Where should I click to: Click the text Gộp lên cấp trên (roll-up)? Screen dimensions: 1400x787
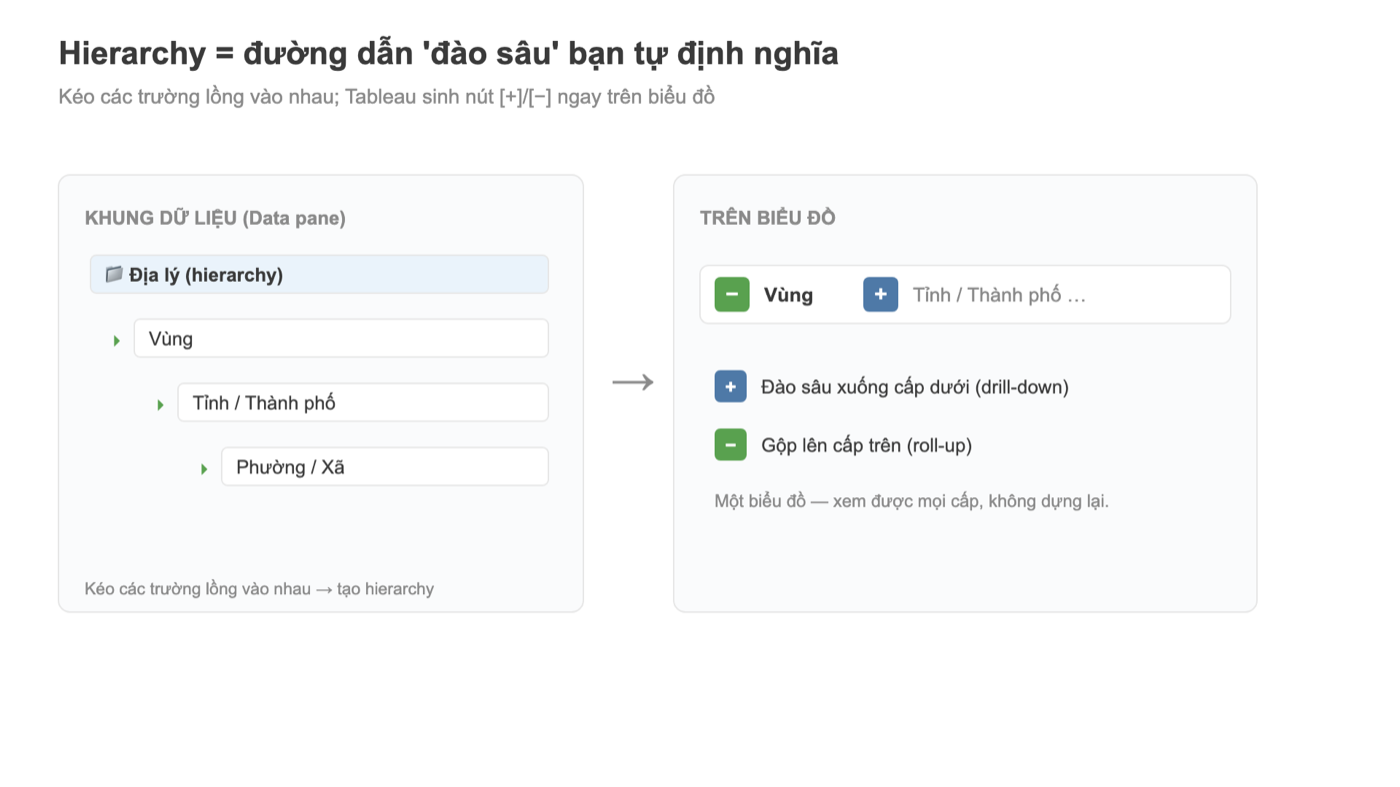pos(867,446)
